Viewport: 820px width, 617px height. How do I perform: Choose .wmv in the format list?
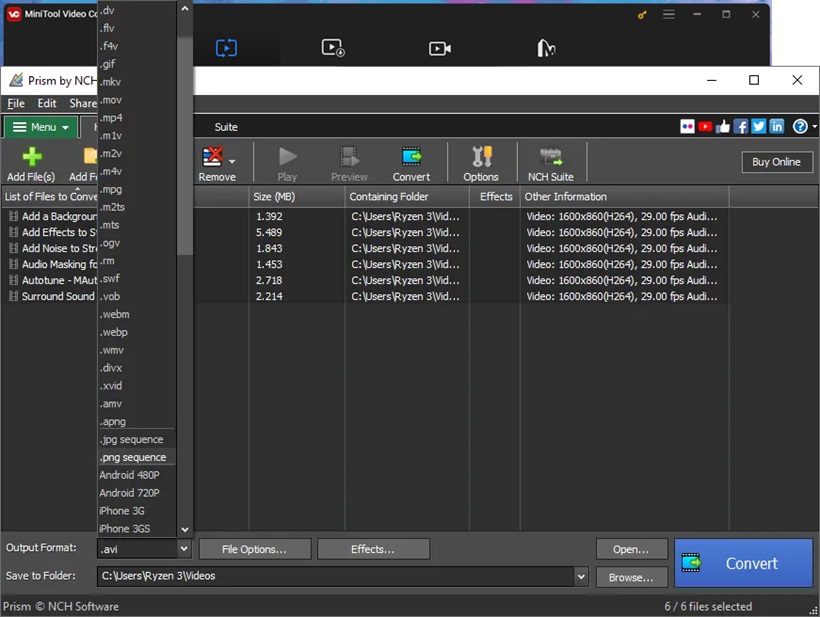click(x=136, y=350)
